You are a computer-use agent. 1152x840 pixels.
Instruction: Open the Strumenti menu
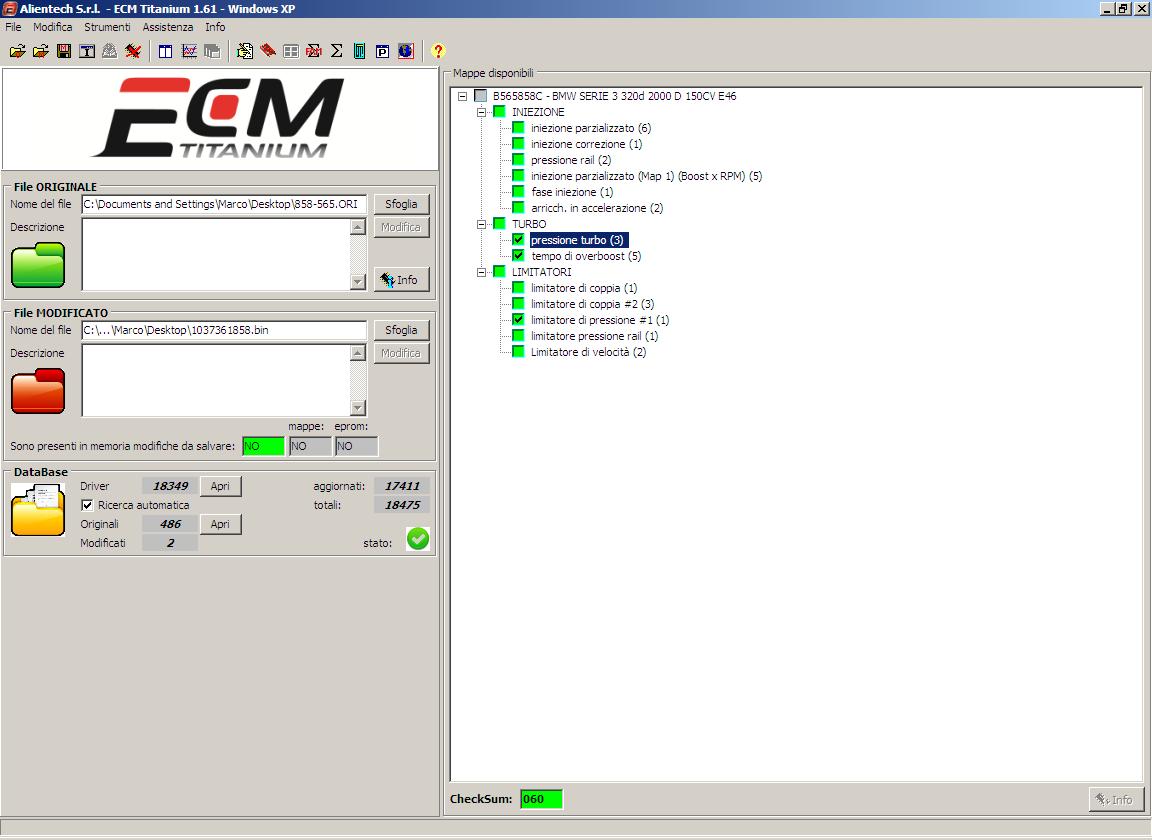[107, 26]
